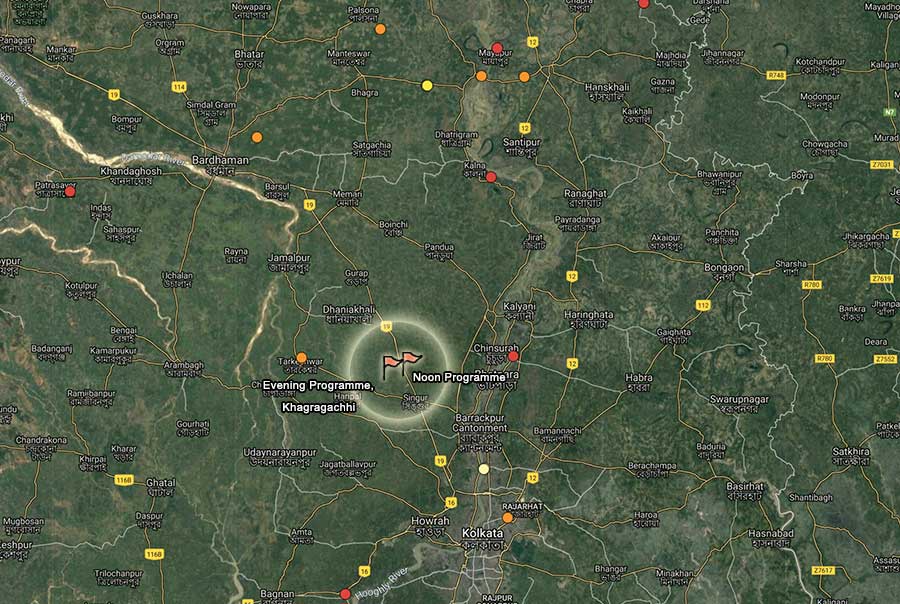Click the highway 114 road shield
The height and width of the screenshot is (604, 900).
coord(179,87)
